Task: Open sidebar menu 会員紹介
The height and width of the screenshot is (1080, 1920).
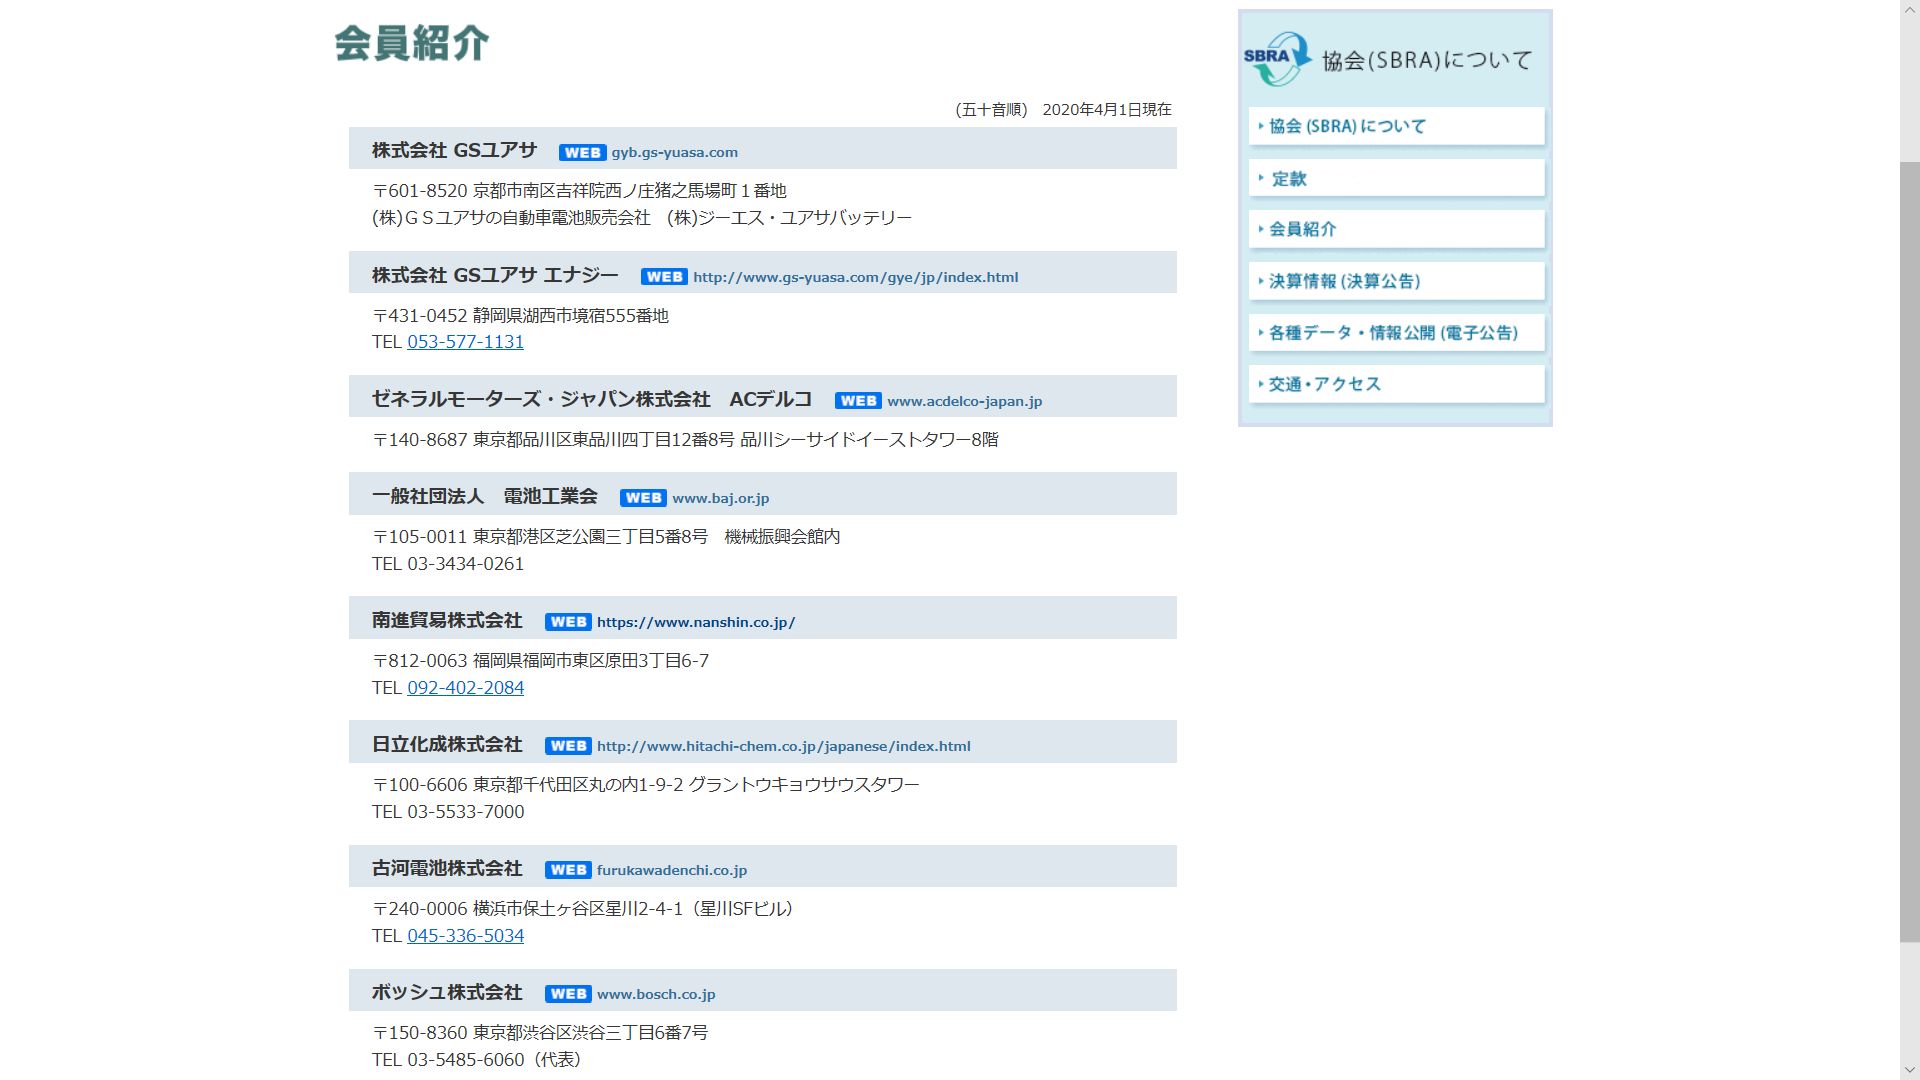Action: pos(1397,229)
